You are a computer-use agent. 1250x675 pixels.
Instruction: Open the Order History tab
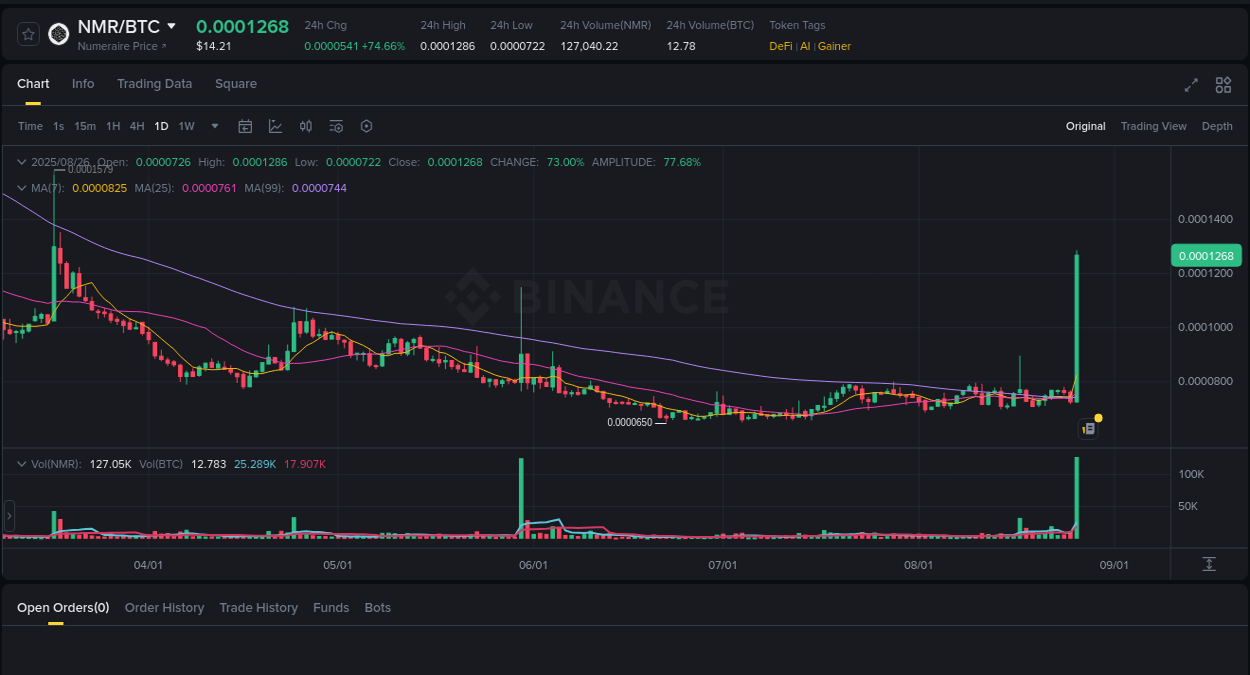(x=164, y=607)
